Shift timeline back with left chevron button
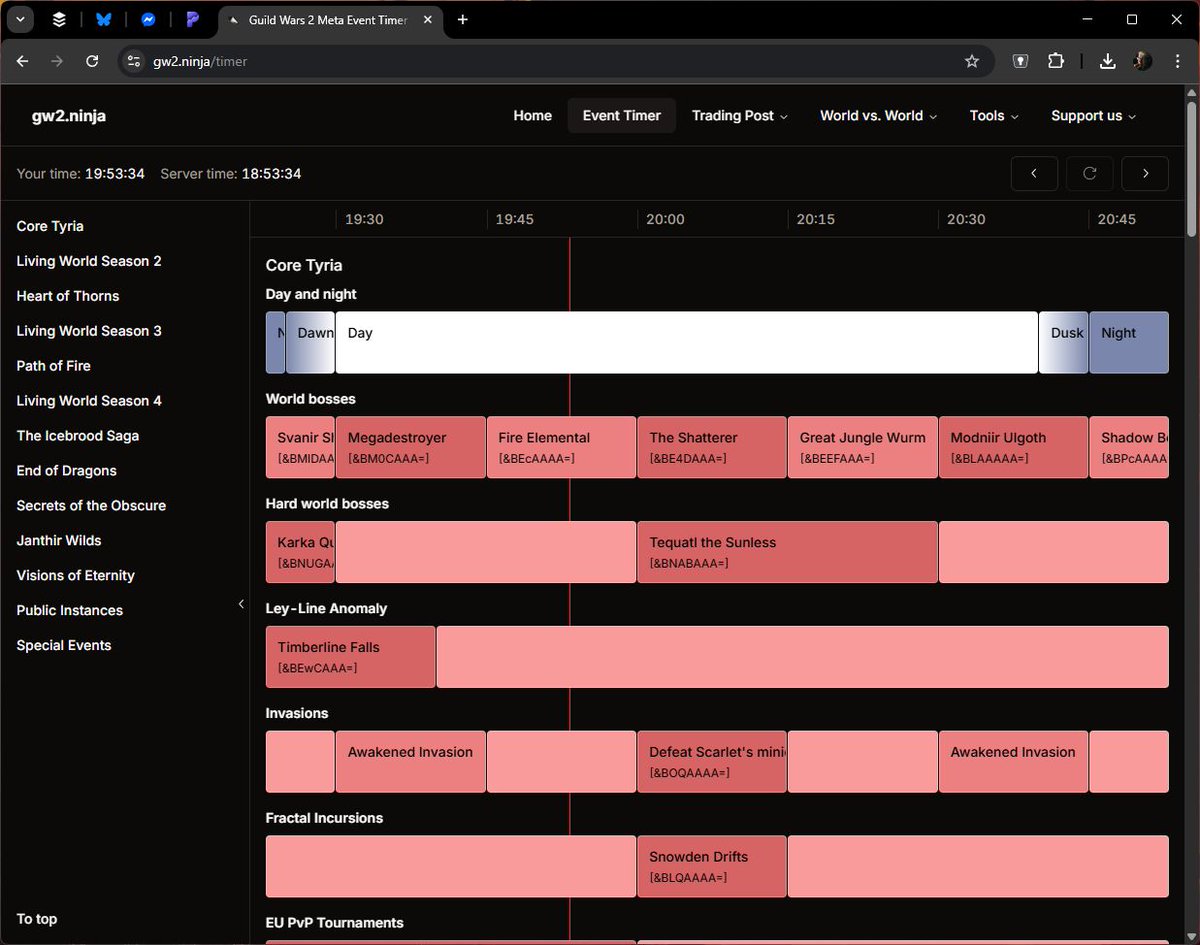1200x945 pixels. click(x=1034, y=173)
